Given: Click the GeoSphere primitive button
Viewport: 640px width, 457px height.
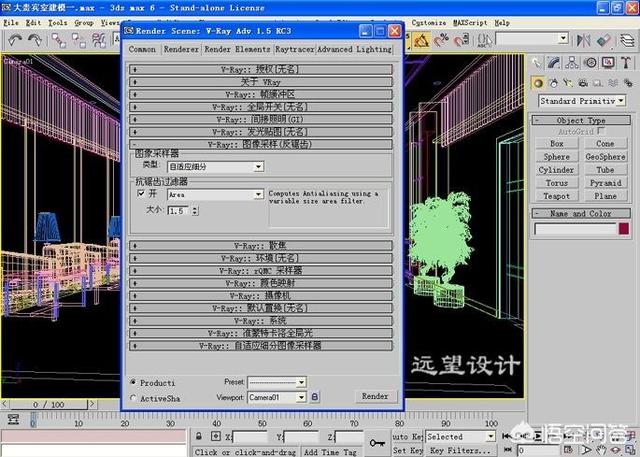Looking at the screenshot, I should tap(605, 157).
